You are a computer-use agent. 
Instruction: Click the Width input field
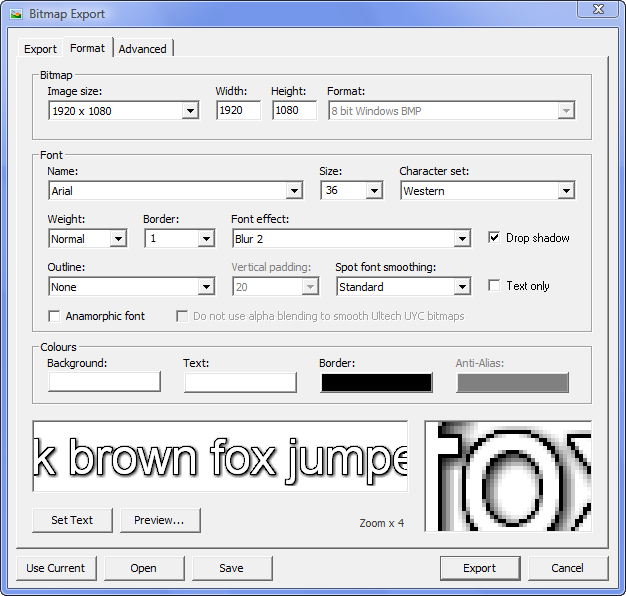pos(238,111)
